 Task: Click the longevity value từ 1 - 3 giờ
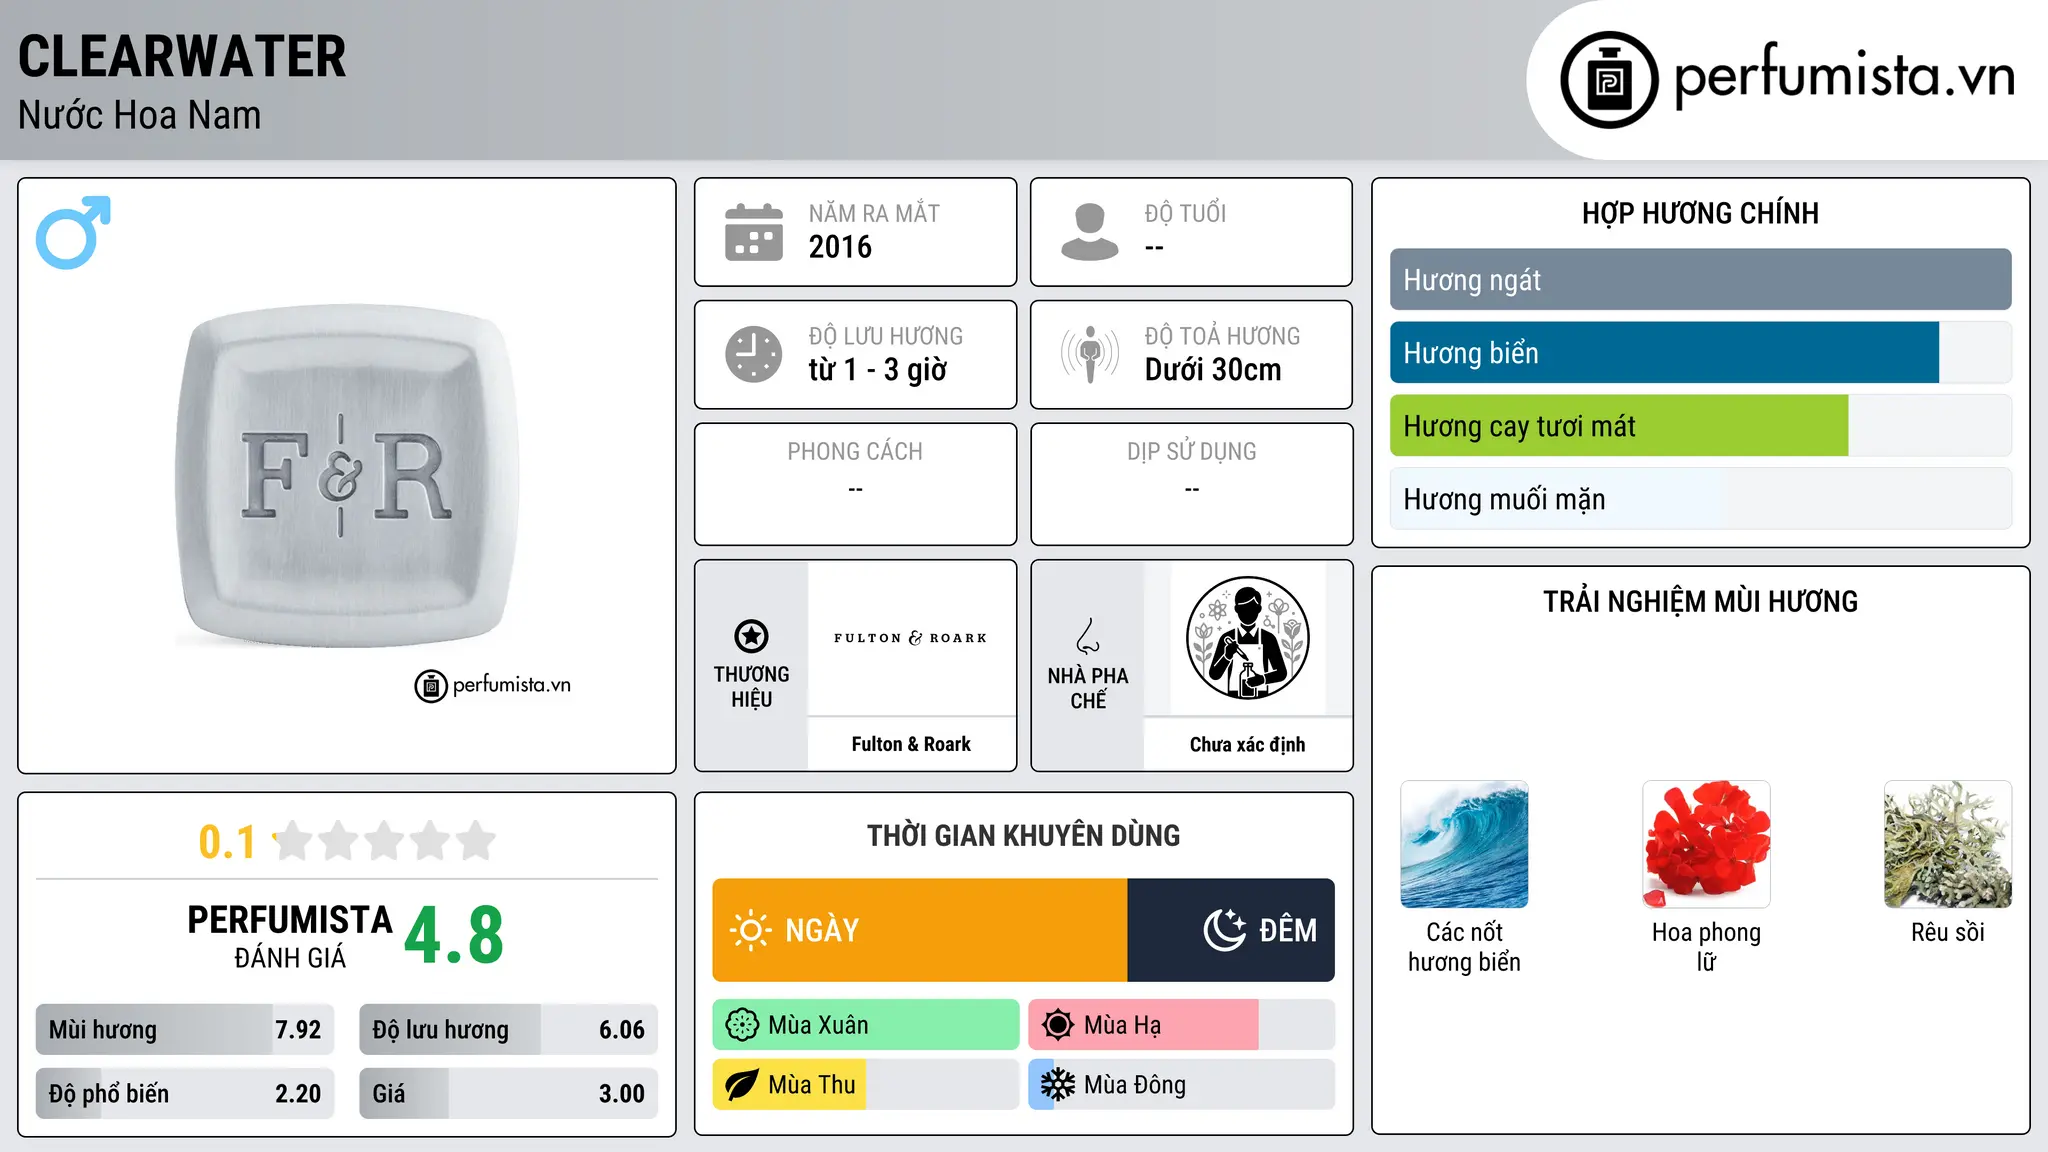click(877, 370)
